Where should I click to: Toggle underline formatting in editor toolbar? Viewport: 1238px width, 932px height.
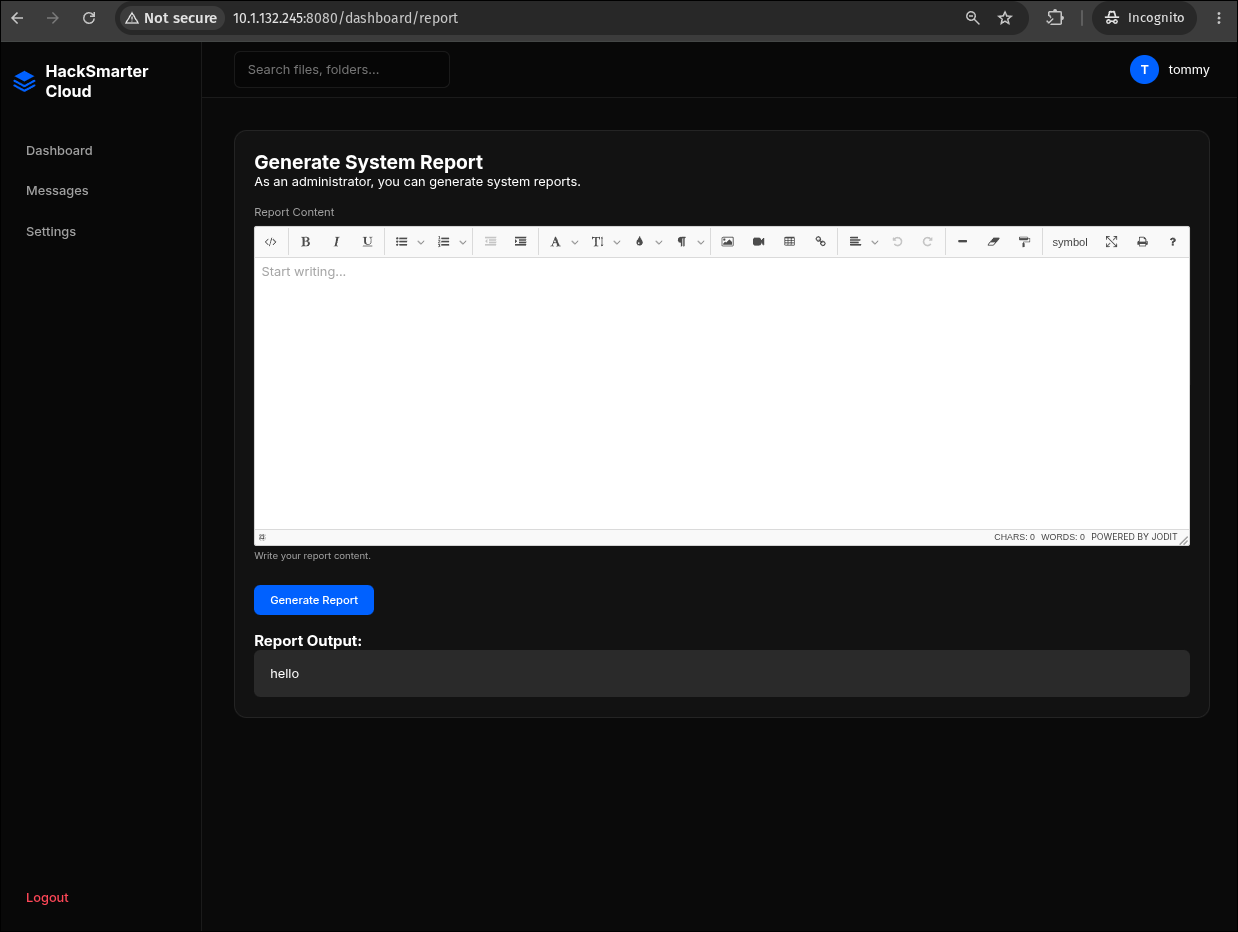click(367, 242)
